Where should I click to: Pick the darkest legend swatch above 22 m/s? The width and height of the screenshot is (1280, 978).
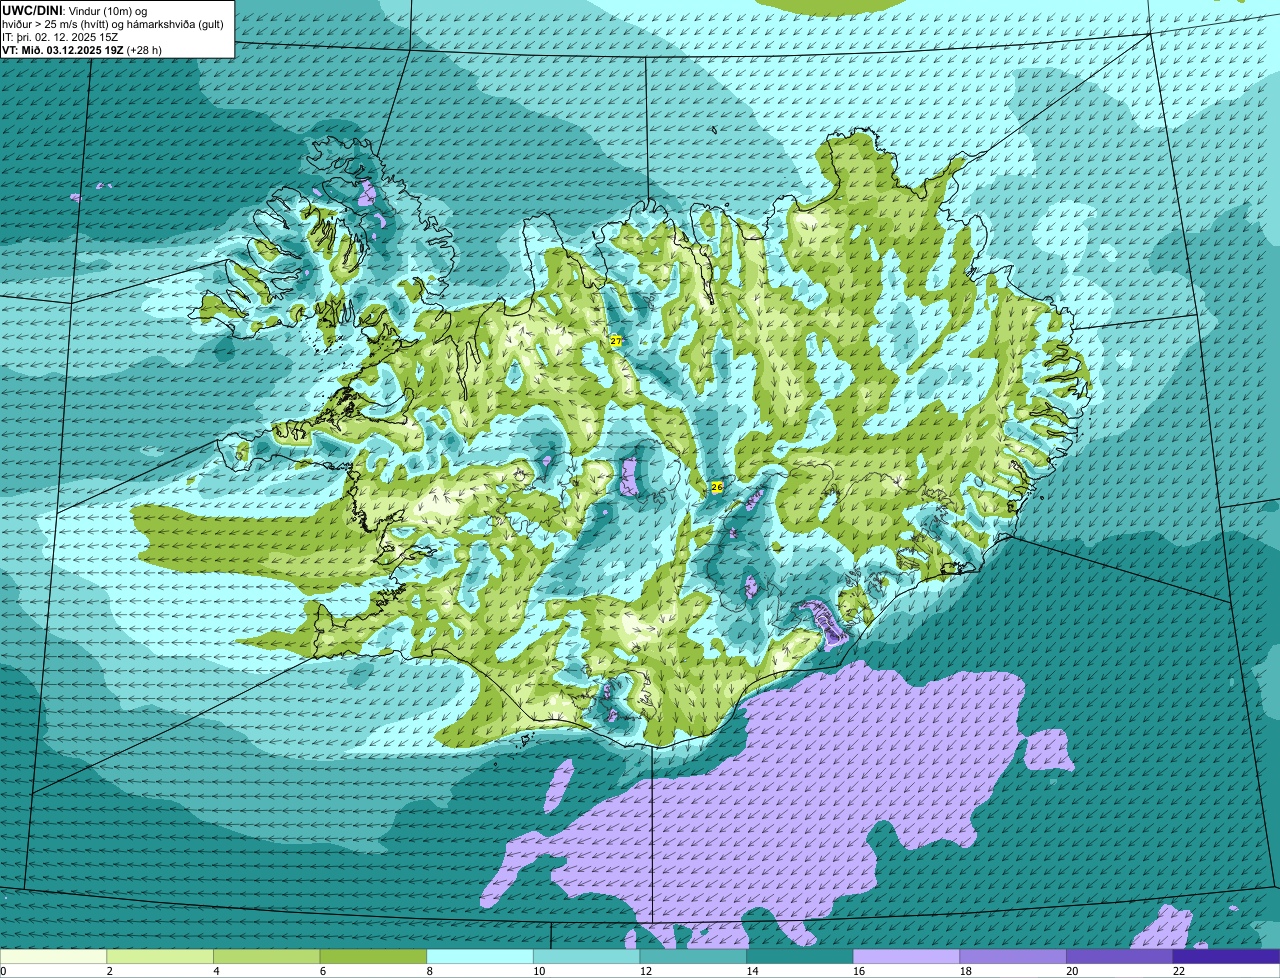(x=1227, y=956)
